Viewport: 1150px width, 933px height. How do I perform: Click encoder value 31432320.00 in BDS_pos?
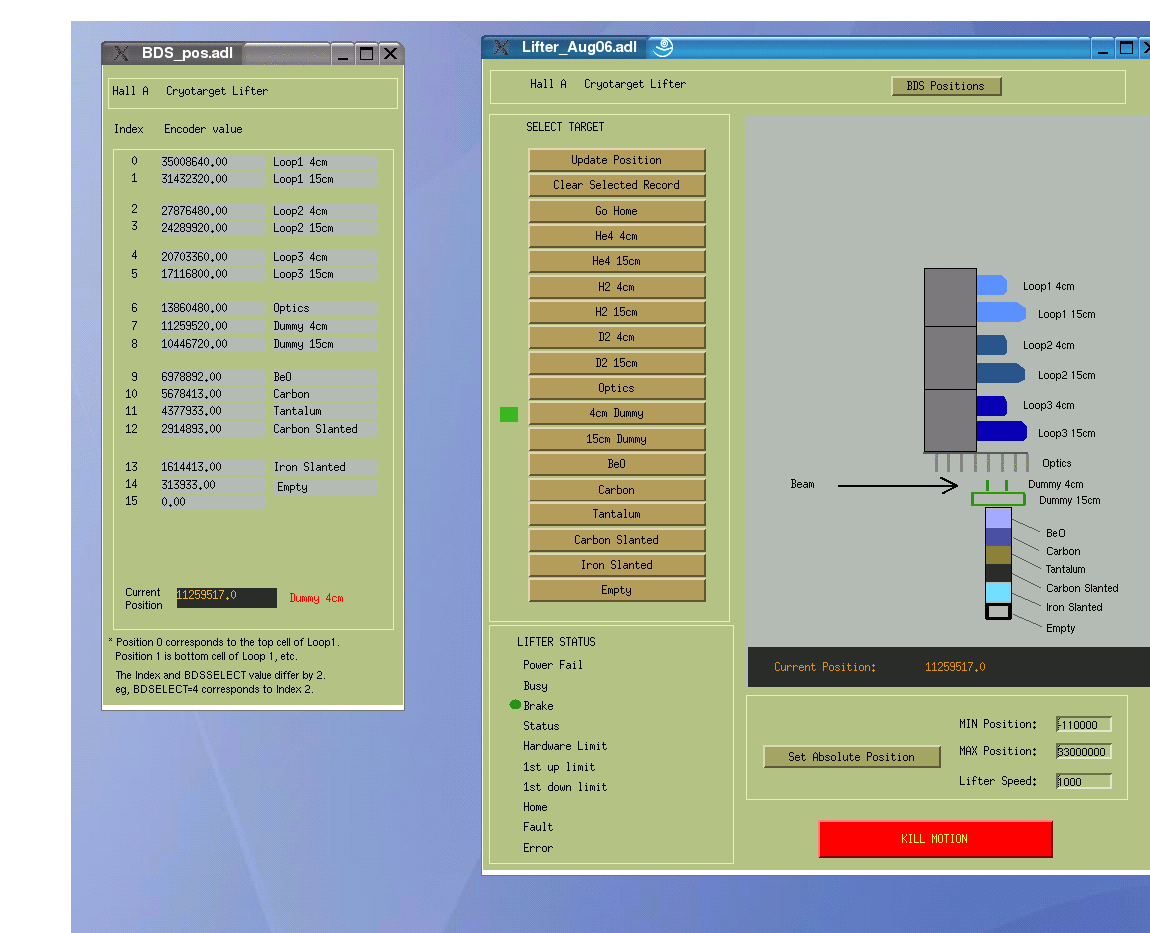pos(211,179)
